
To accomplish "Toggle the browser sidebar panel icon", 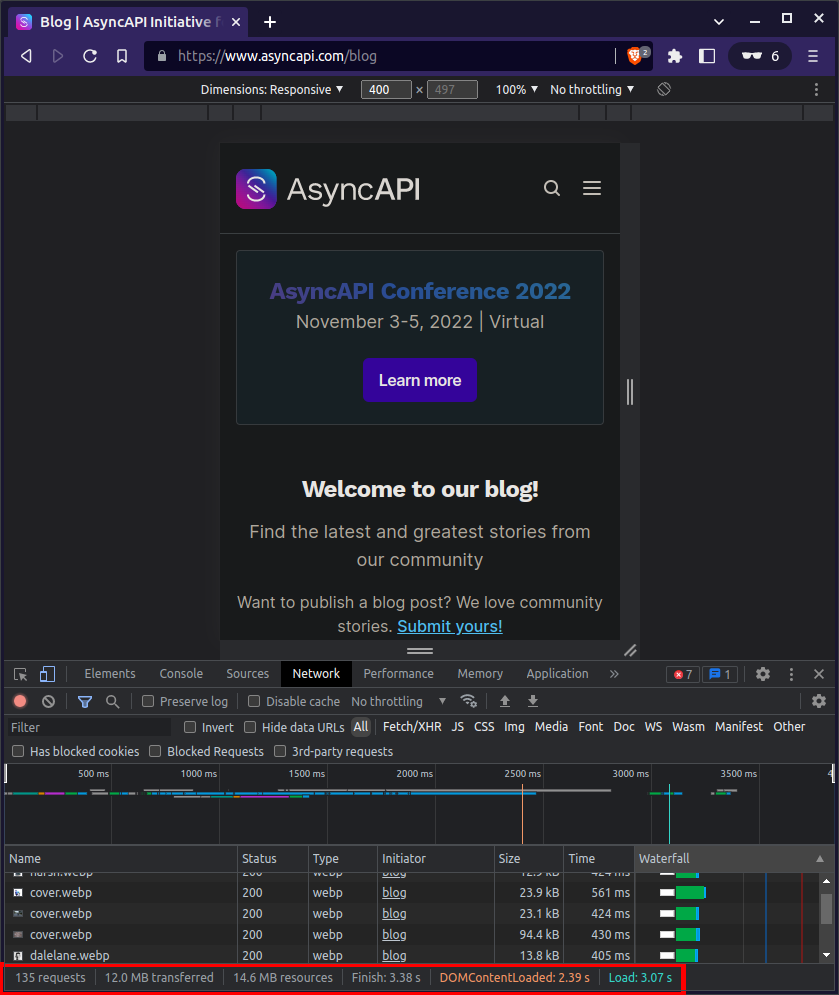I will tap(707, 56).
